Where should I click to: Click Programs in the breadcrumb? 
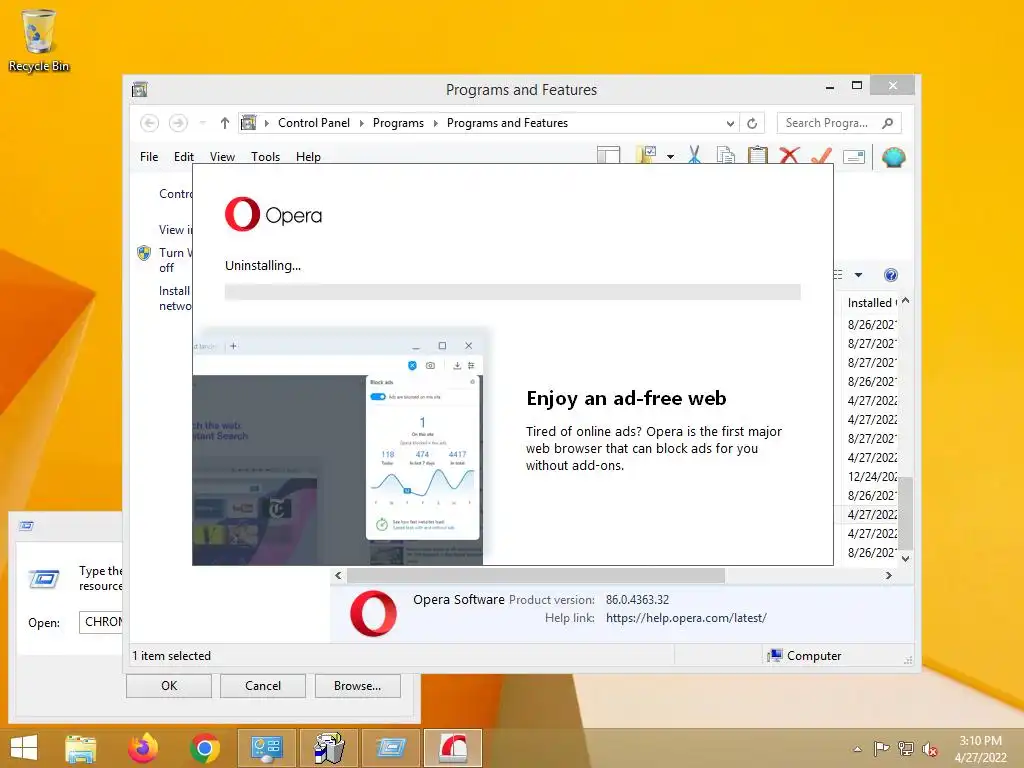(x=398, y=123)
